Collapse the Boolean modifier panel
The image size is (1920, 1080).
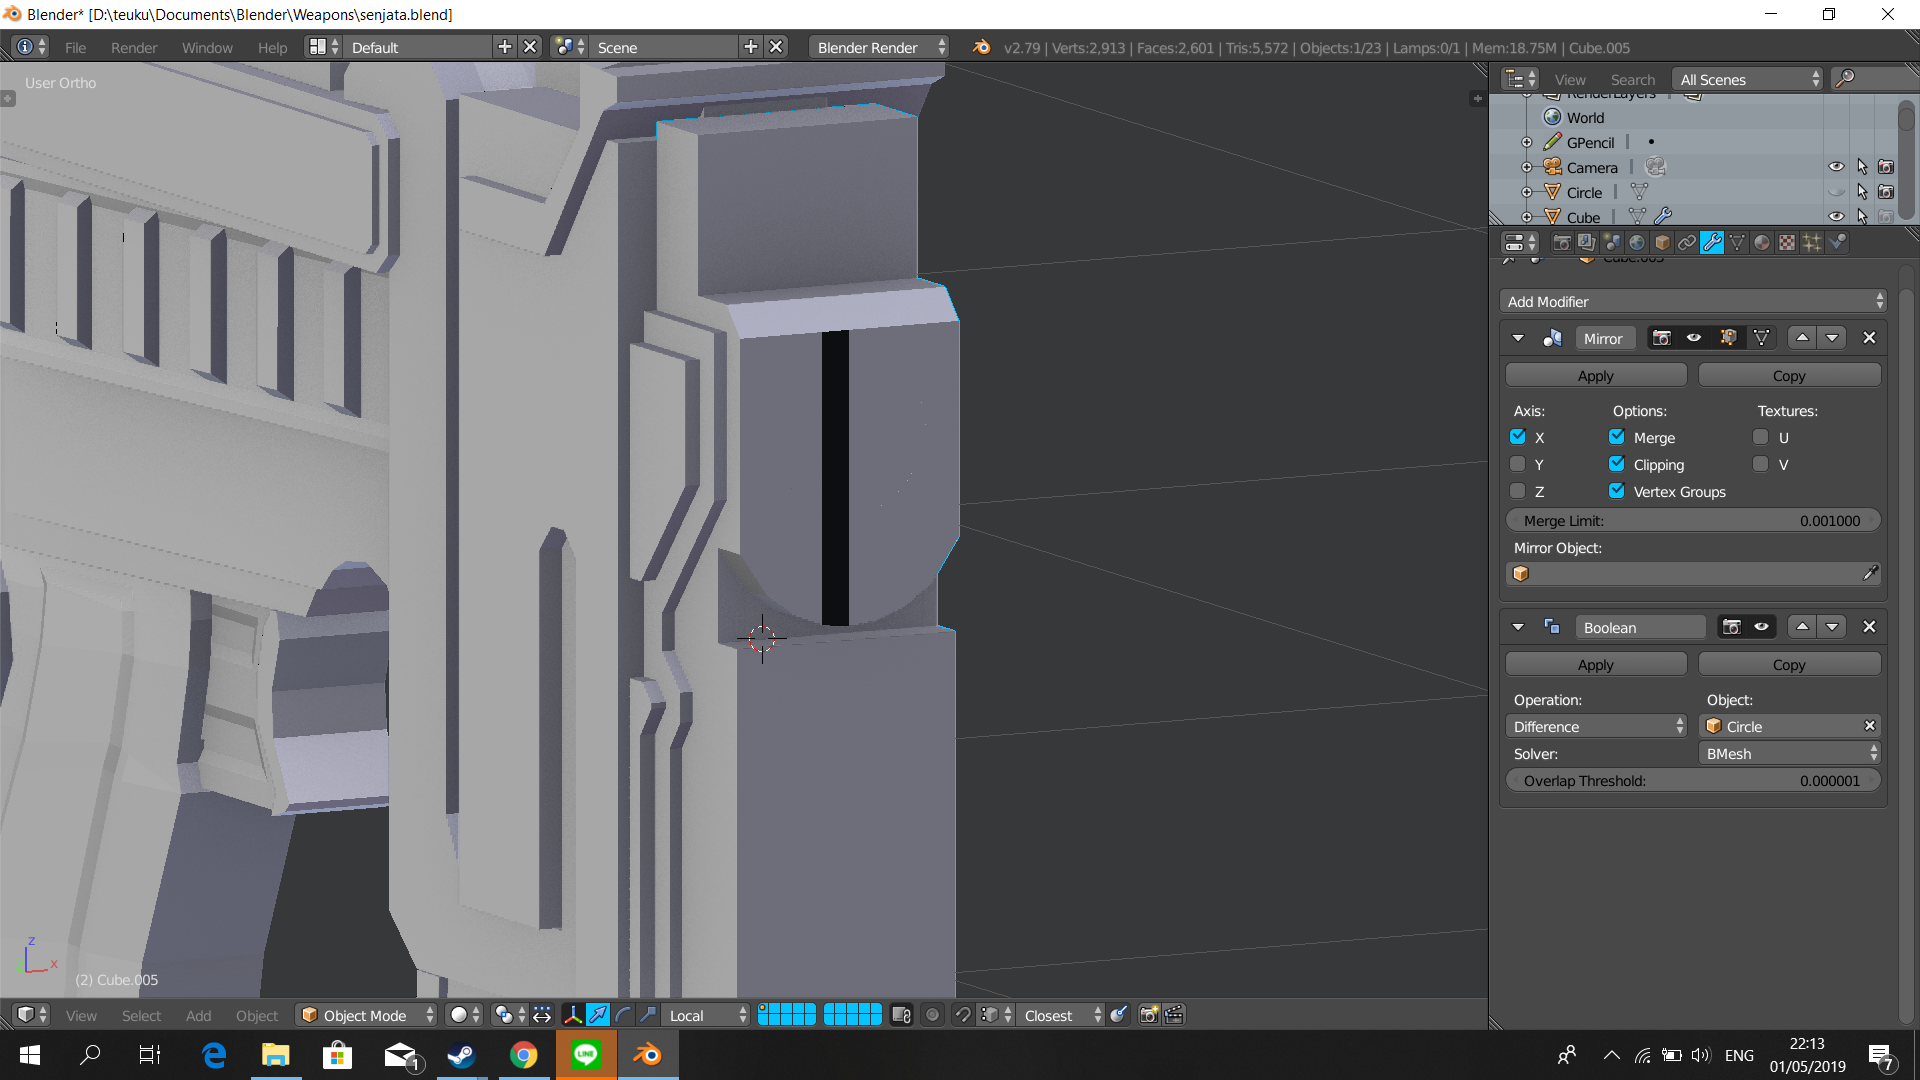click(1518, 626)
